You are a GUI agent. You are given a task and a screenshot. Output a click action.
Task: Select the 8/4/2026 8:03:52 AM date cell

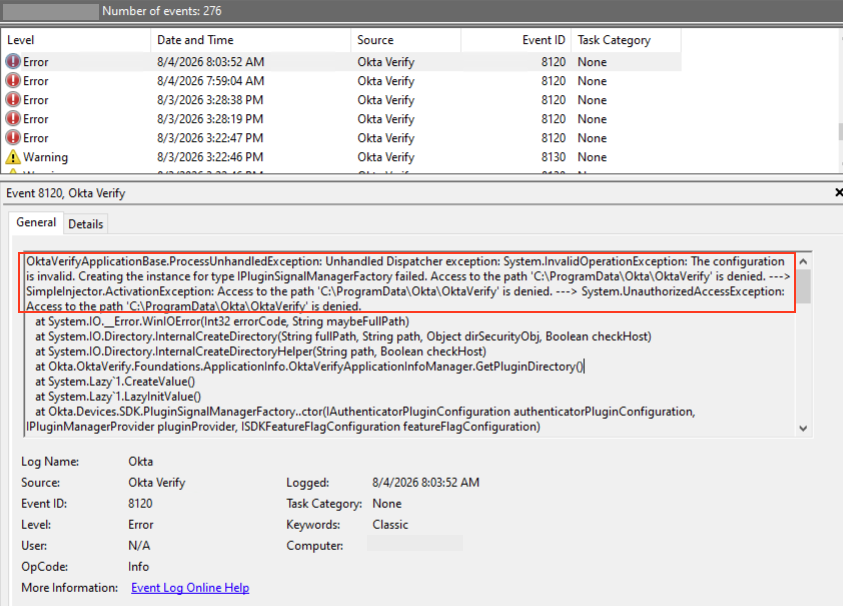point(211,62)
